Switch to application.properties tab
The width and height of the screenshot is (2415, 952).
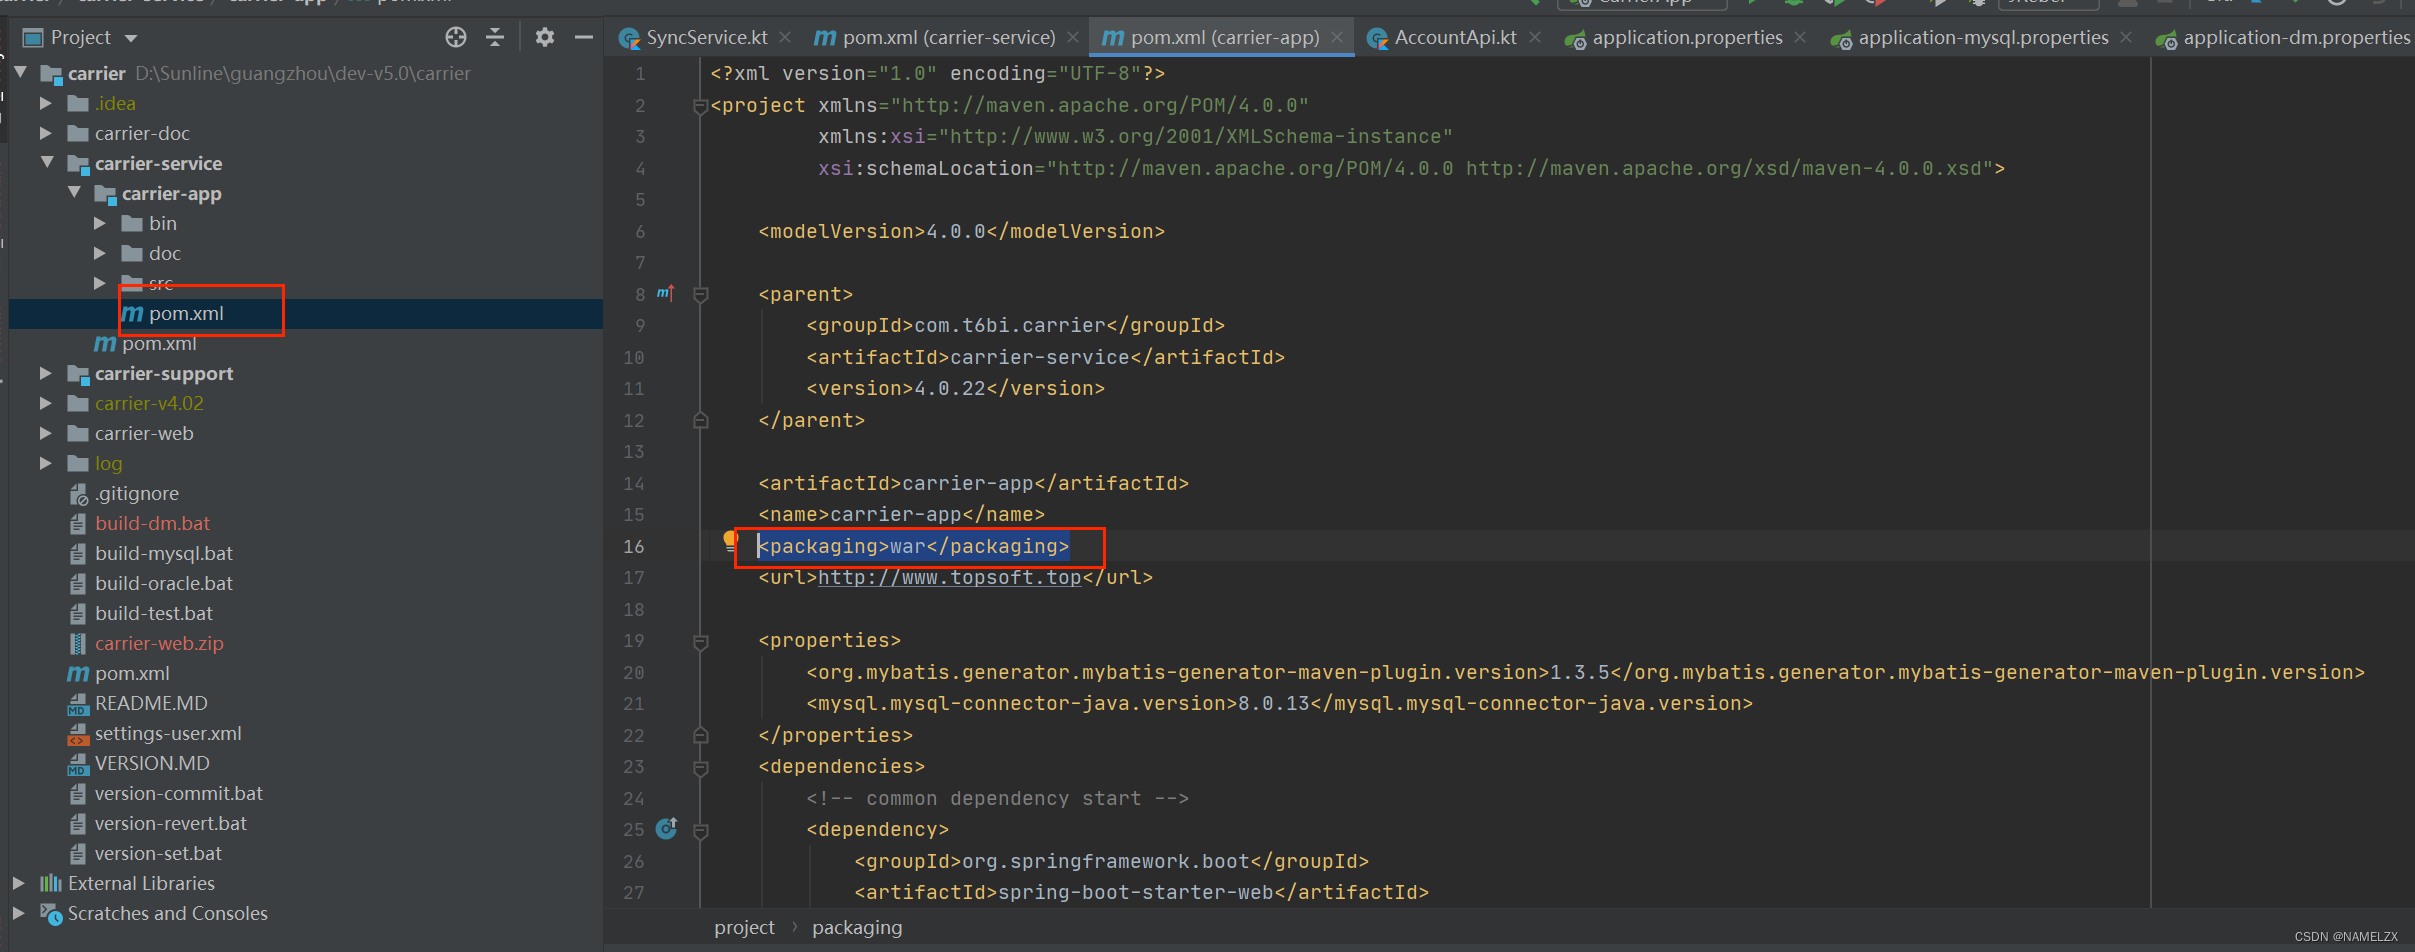tap(1686, 38)
